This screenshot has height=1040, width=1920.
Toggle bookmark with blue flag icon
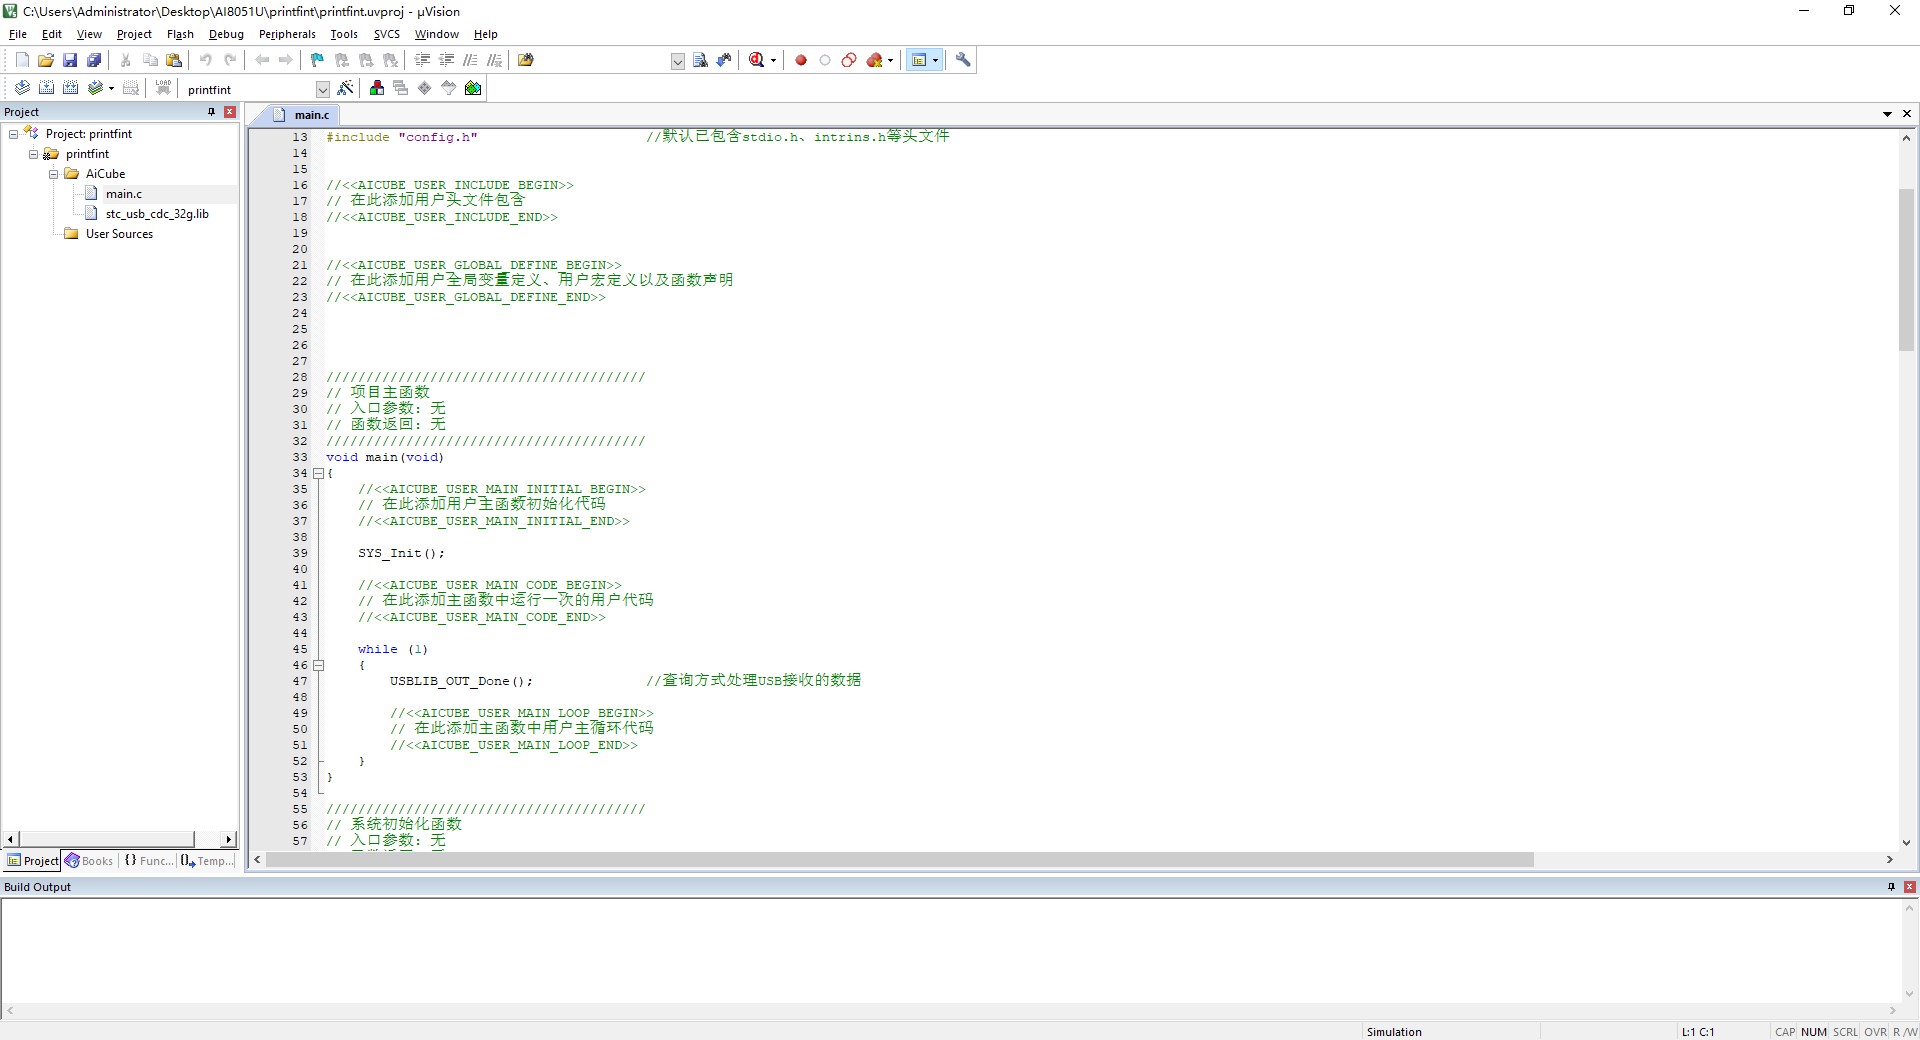[x=317, y=60]
